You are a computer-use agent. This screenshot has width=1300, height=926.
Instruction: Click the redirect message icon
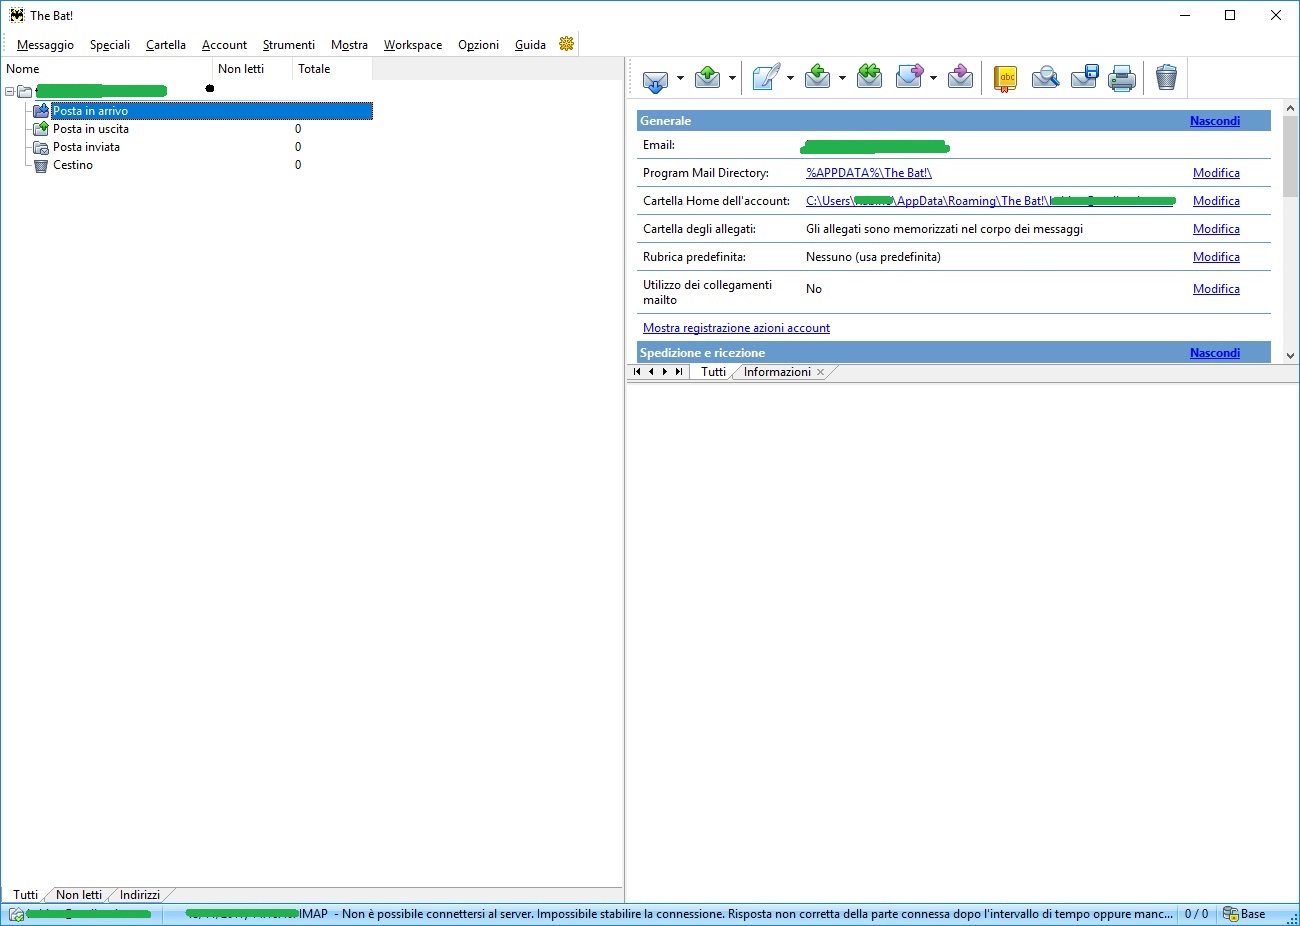click(961, 77)
